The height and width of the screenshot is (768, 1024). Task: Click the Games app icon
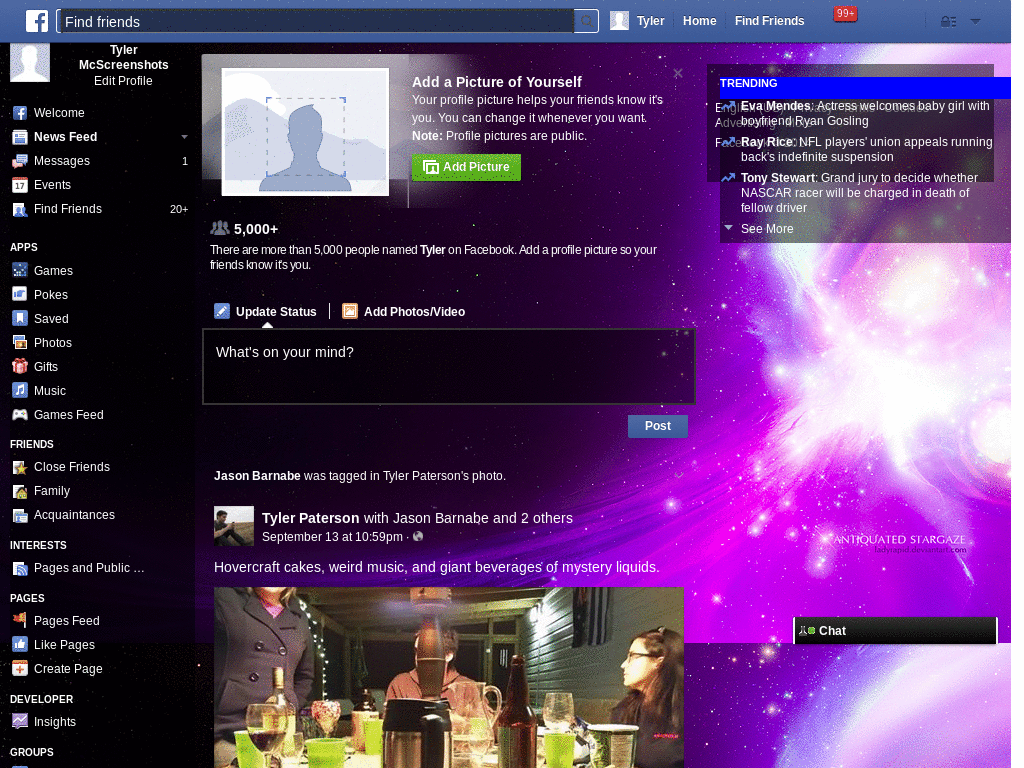[20, 270]
